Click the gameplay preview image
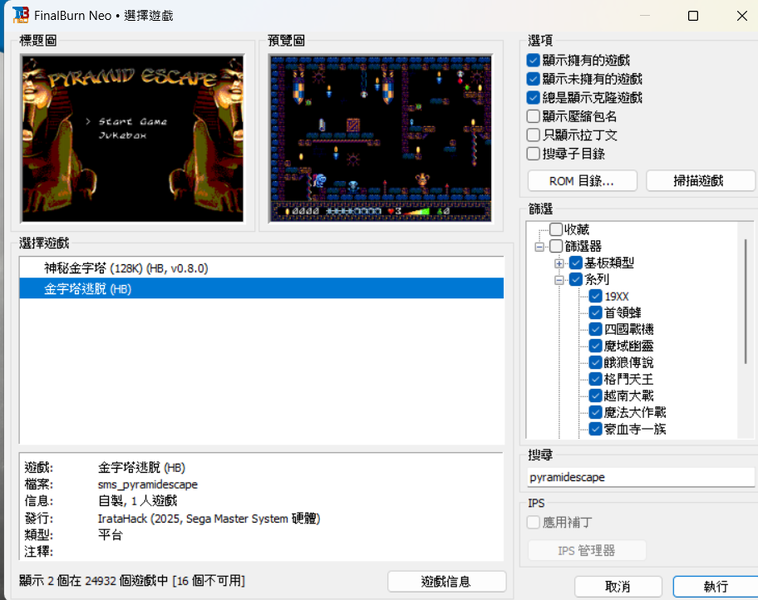Image resolution: width=758 pixels, height=600 pixels. pos(381,139)
